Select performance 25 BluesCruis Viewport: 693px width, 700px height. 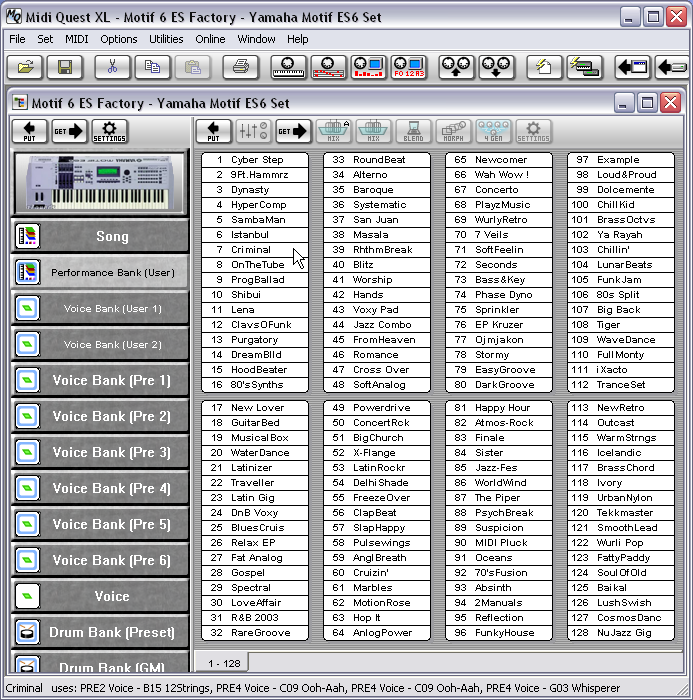[255, 528]
